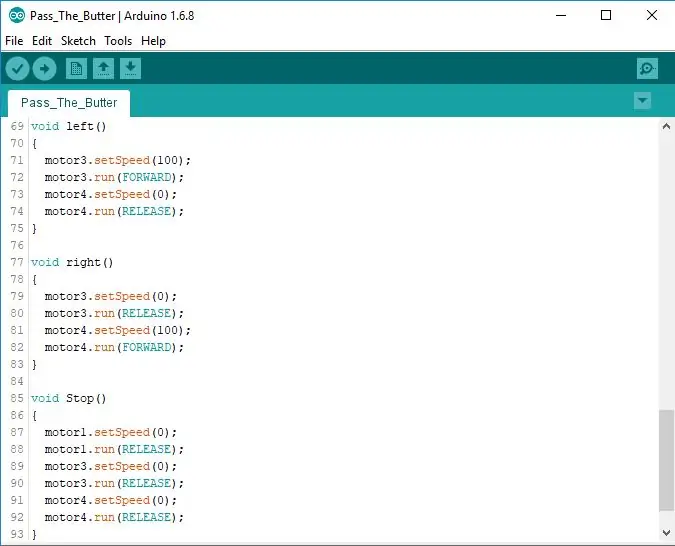Click the vertical scrollbar thumb
The width and height of the screenshot is (675, 546).
tap(666, 460)
